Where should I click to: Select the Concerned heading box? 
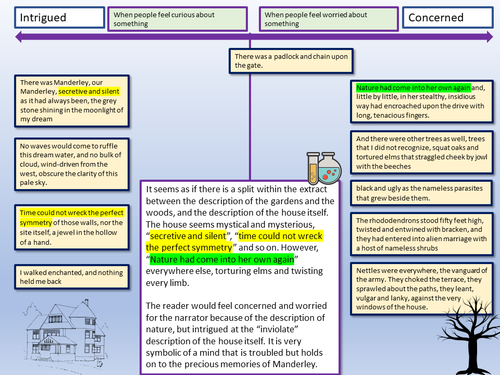click(x=448, y=18)
